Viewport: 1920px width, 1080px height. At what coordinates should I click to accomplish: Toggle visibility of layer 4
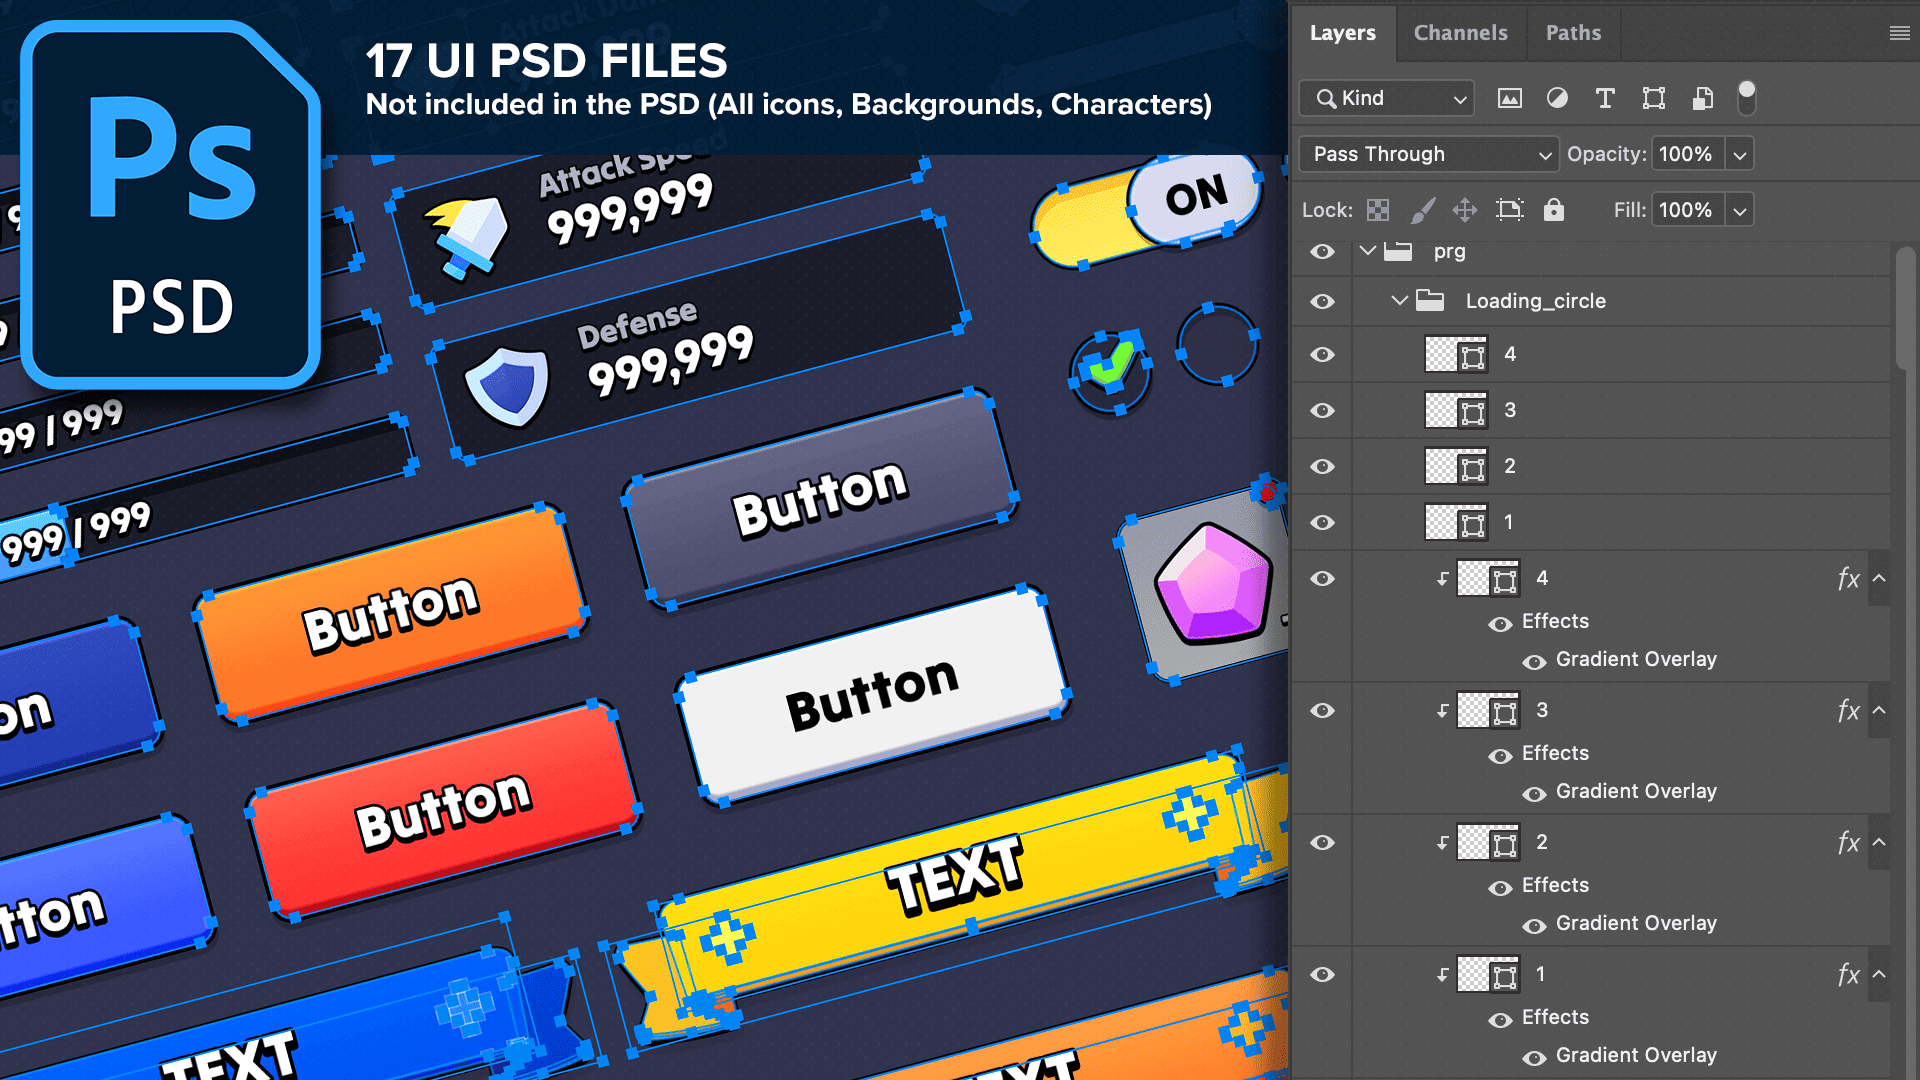click(x=1322, y=354)
